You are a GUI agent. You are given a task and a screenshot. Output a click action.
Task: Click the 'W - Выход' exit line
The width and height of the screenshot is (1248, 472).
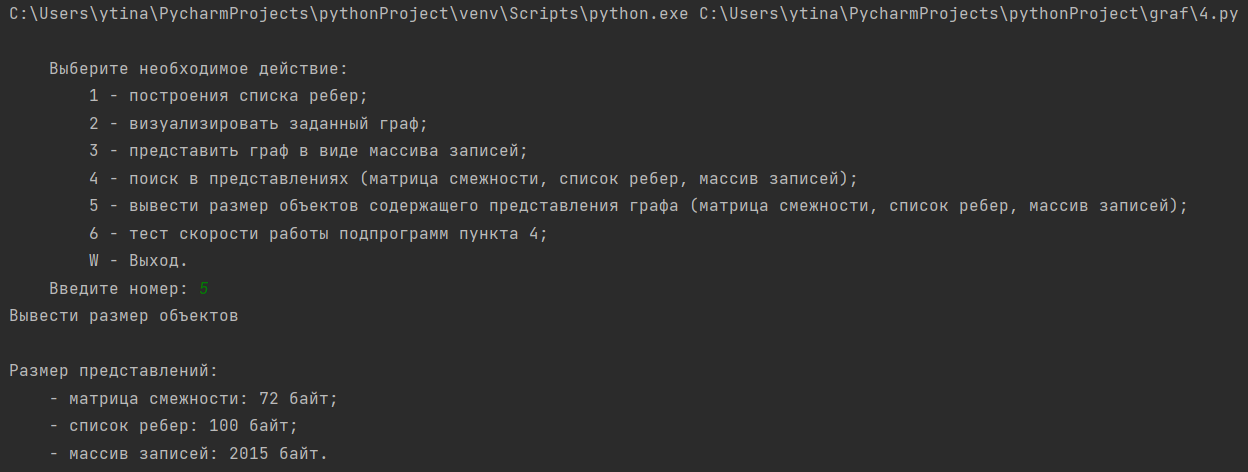point(139,260)
